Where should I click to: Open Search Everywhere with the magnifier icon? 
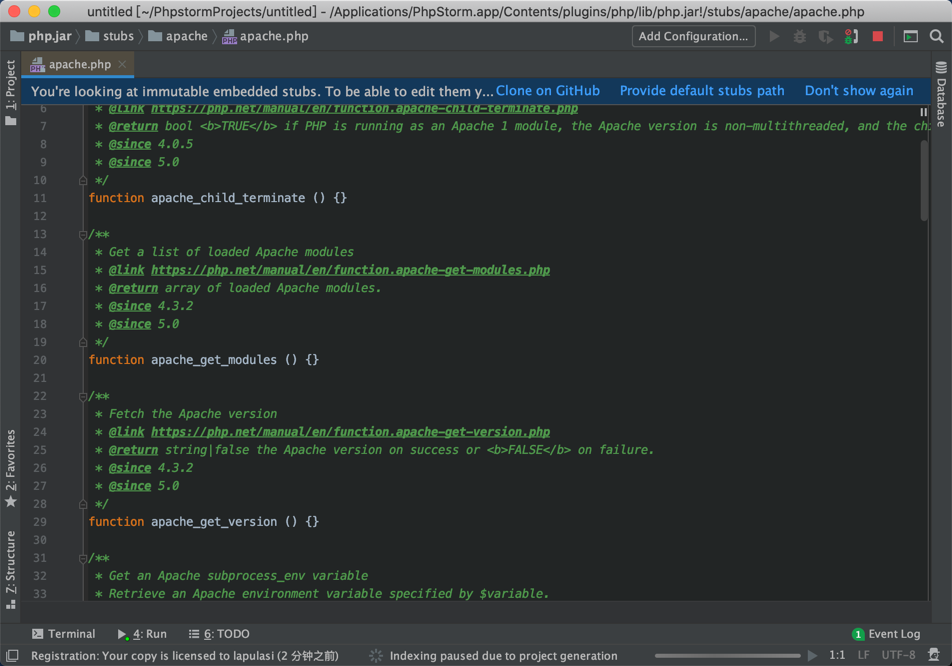point(935,36)
